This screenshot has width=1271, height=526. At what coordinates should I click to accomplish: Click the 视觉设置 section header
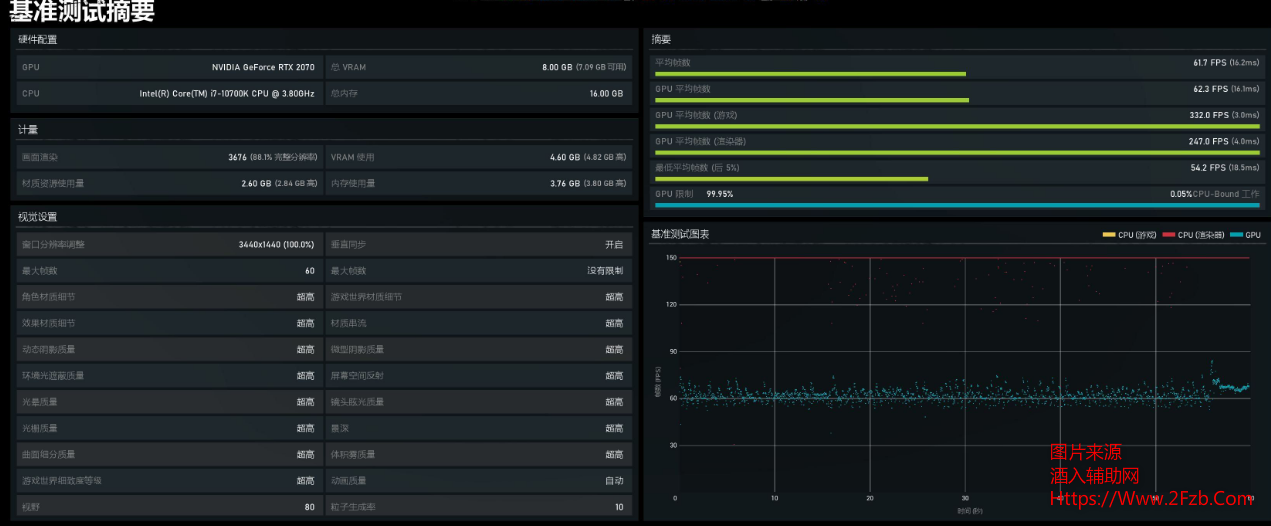pos(38,217)
